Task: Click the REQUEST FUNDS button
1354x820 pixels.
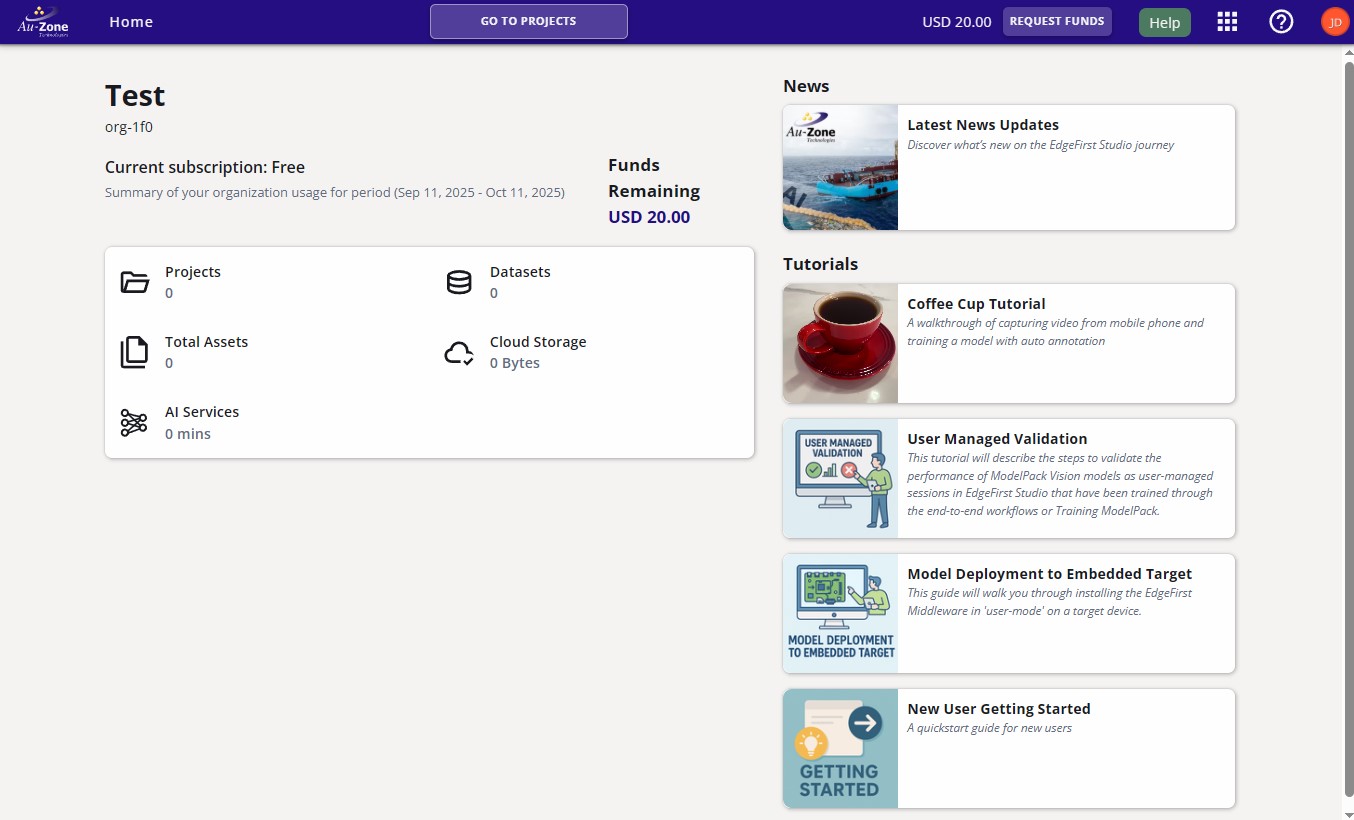Action: tap(1057, 21)
